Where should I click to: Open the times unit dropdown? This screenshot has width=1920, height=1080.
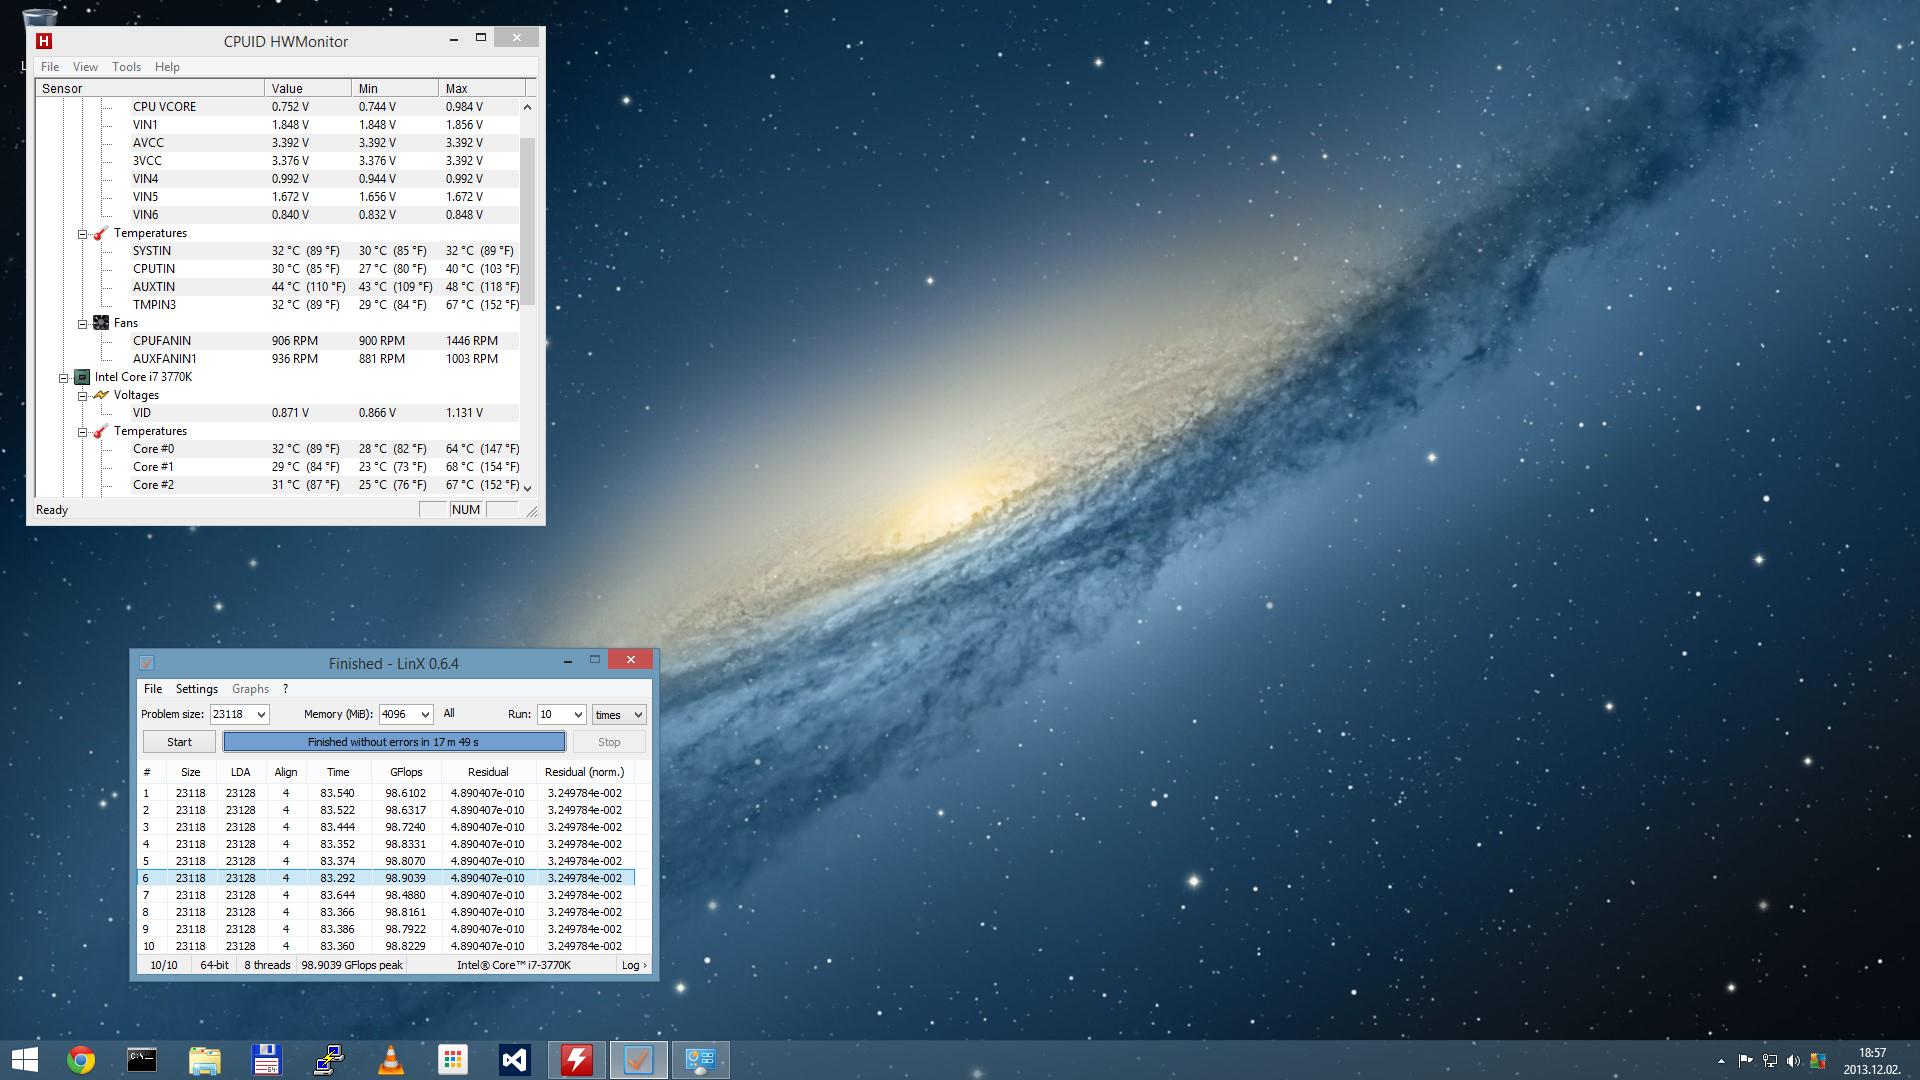coord(639,714)
